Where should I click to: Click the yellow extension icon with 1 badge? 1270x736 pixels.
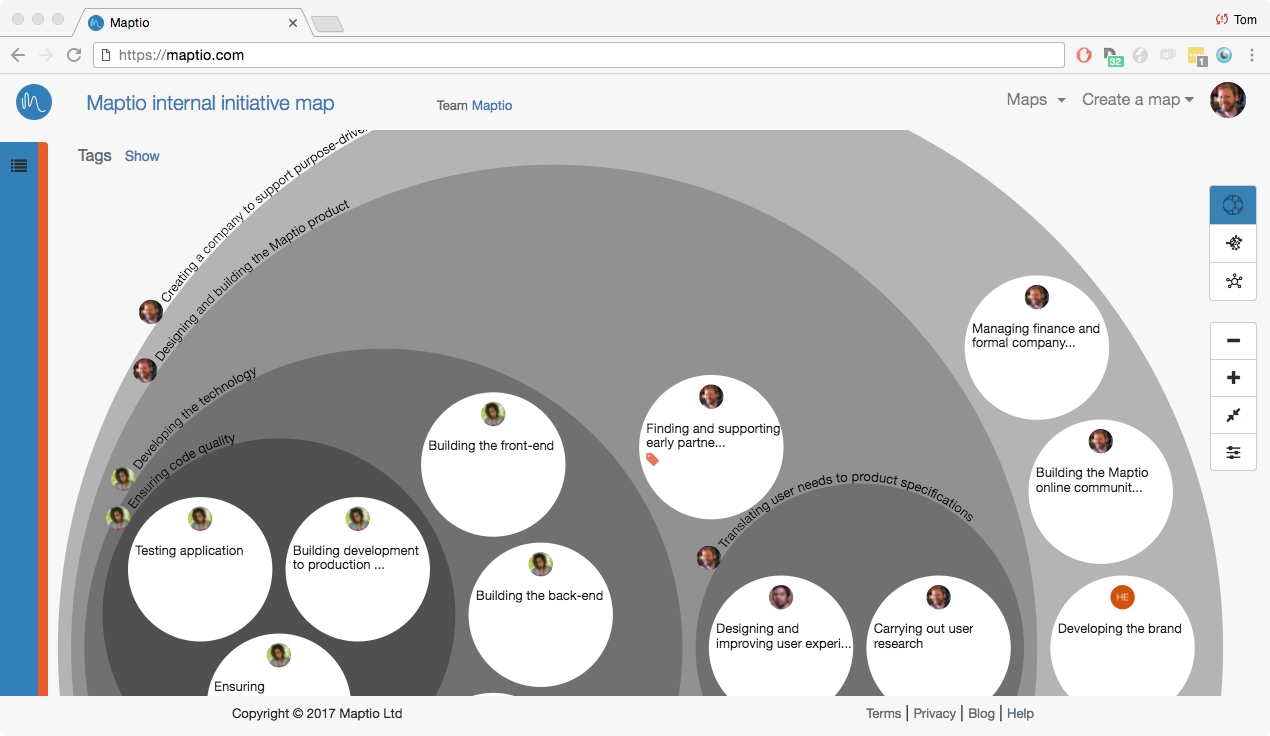pyautogui.click(x=1196, y=56)
